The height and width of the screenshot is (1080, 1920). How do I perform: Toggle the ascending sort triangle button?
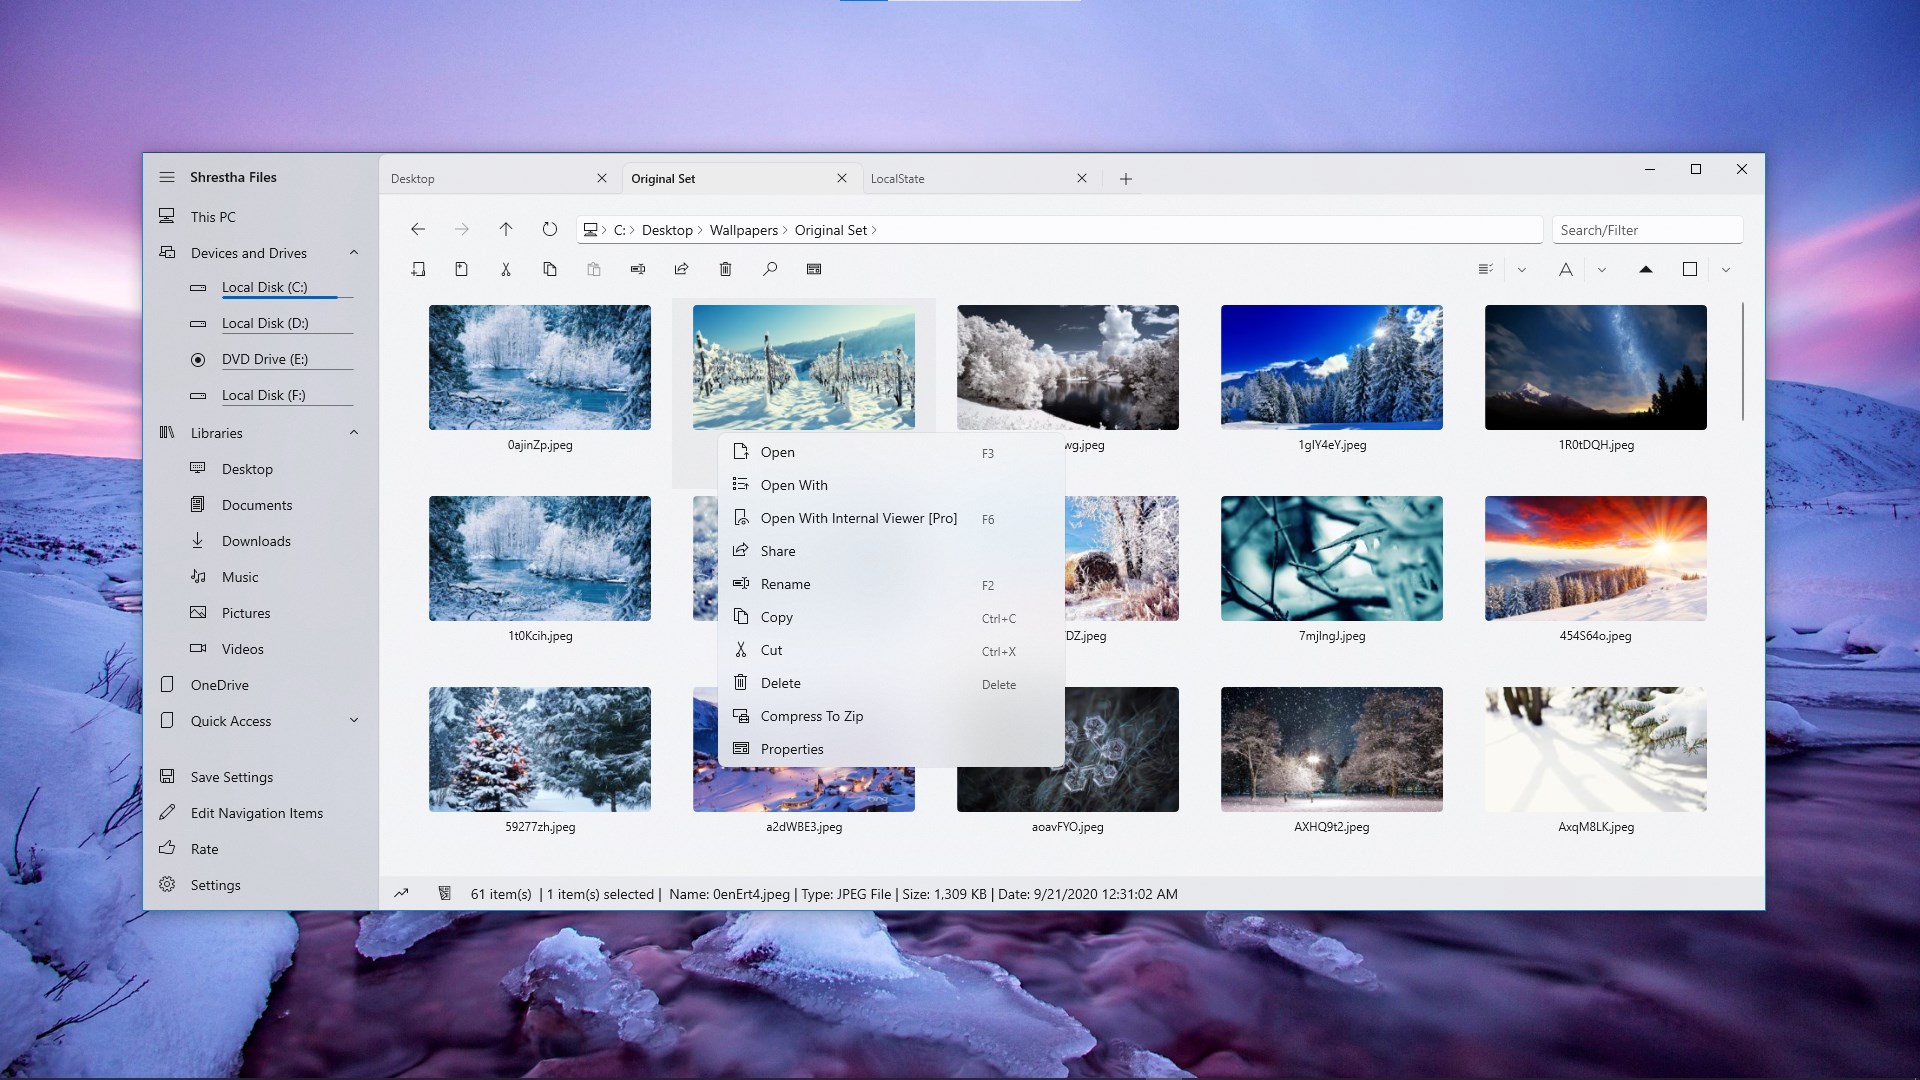pos(1646,269)
